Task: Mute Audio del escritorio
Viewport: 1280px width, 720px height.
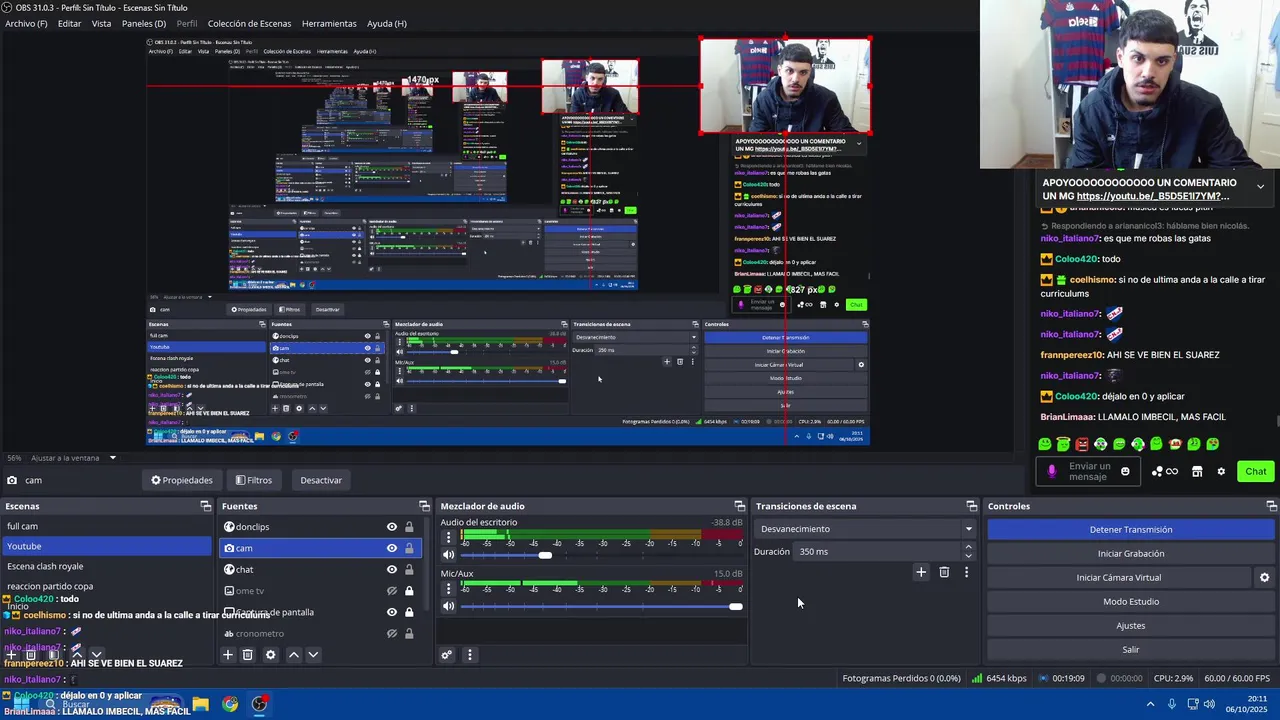Action: point(448,555)
